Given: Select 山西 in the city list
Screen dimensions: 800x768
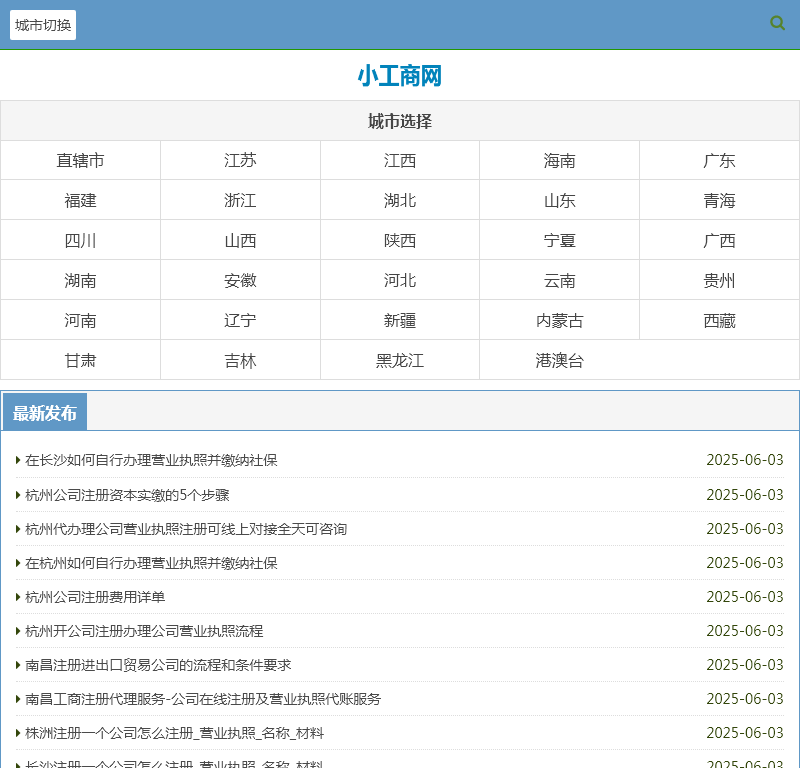Looking at the screenshot, I should (240, 240).
